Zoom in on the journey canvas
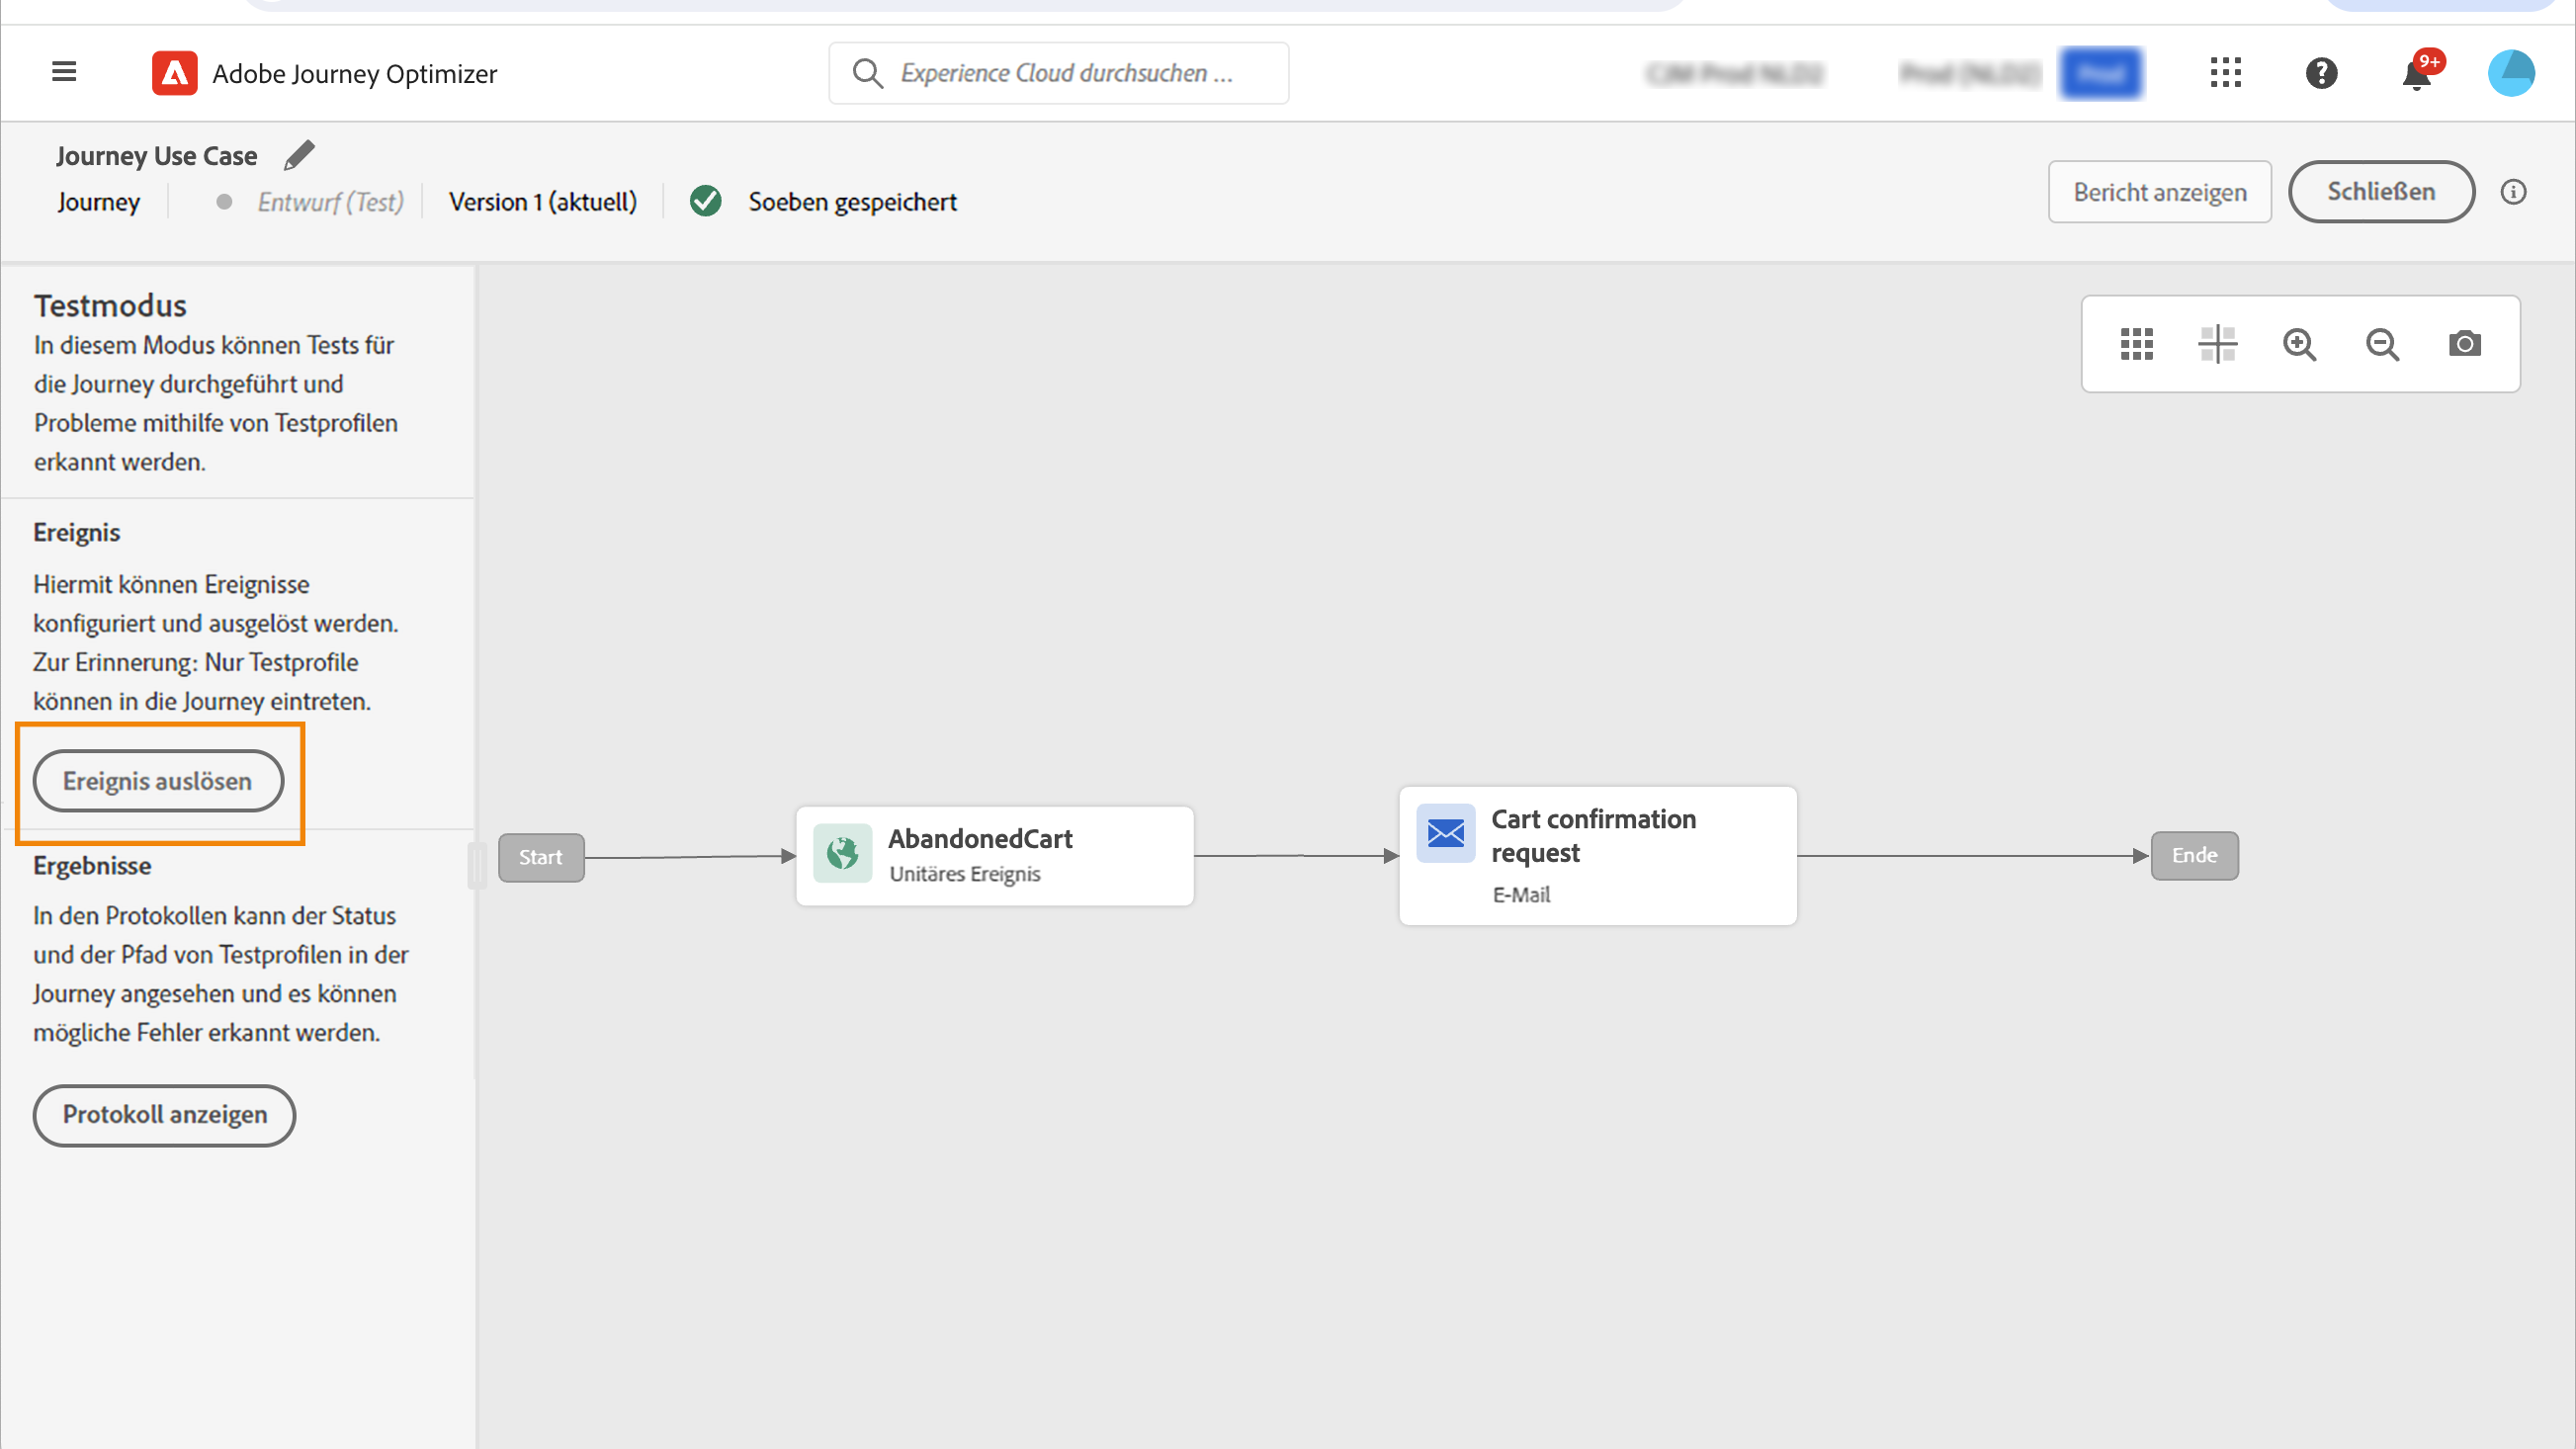 click(2299, 344)
